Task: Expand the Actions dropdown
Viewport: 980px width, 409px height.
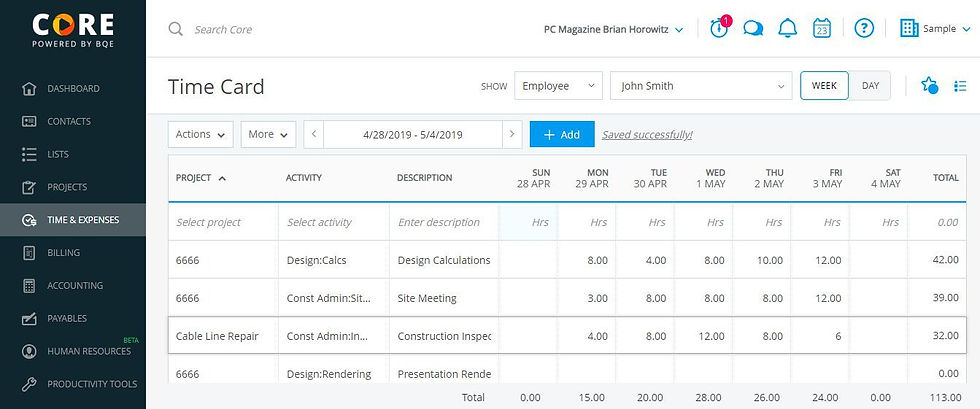Action: click(200, 134)
